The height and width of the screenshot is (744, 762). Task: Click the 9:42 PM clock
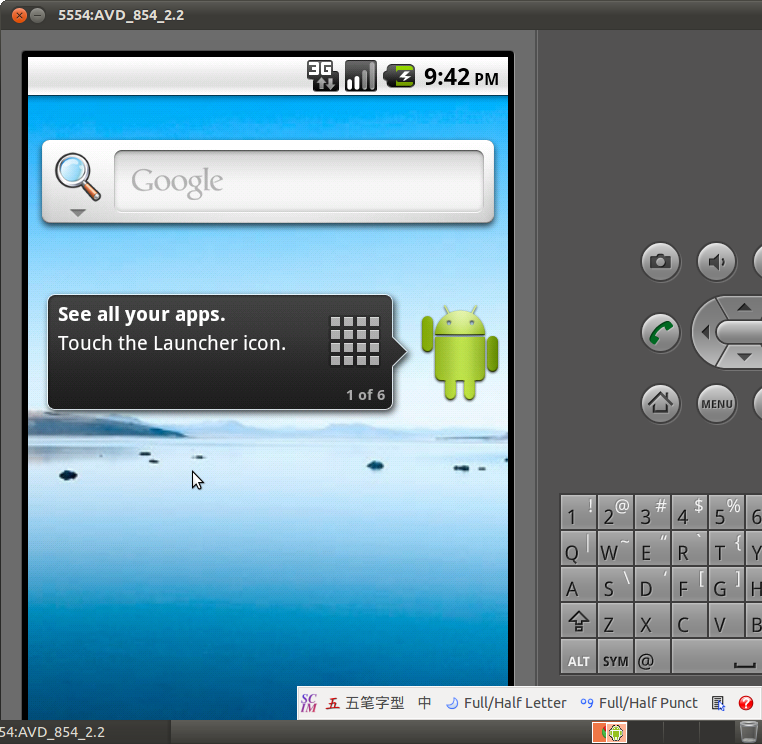tap(461, 77)
